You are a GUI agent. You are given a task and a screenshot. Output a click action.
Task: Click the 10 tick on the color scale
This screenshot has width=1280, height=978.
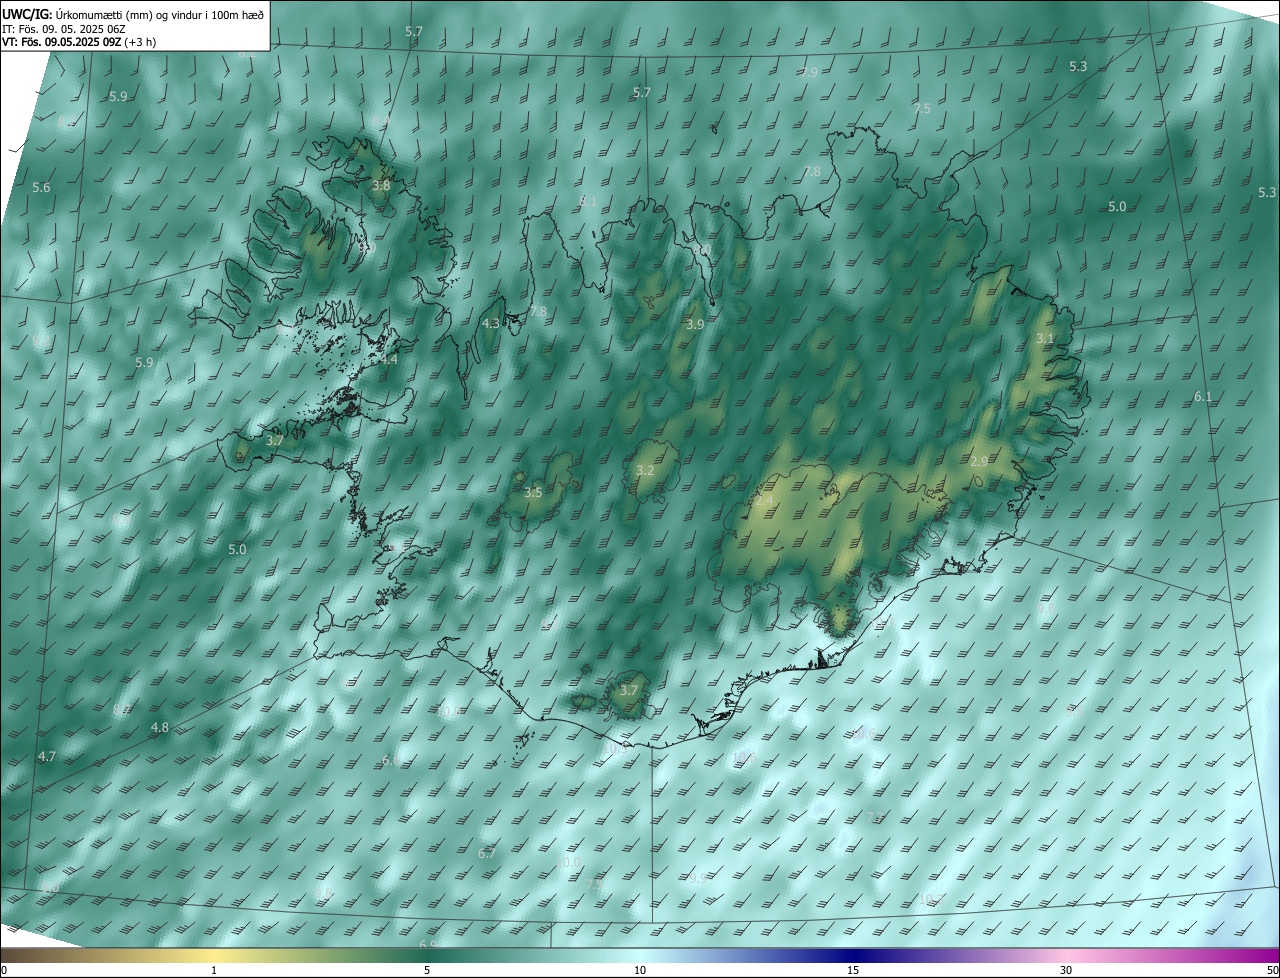click(640, 970)
